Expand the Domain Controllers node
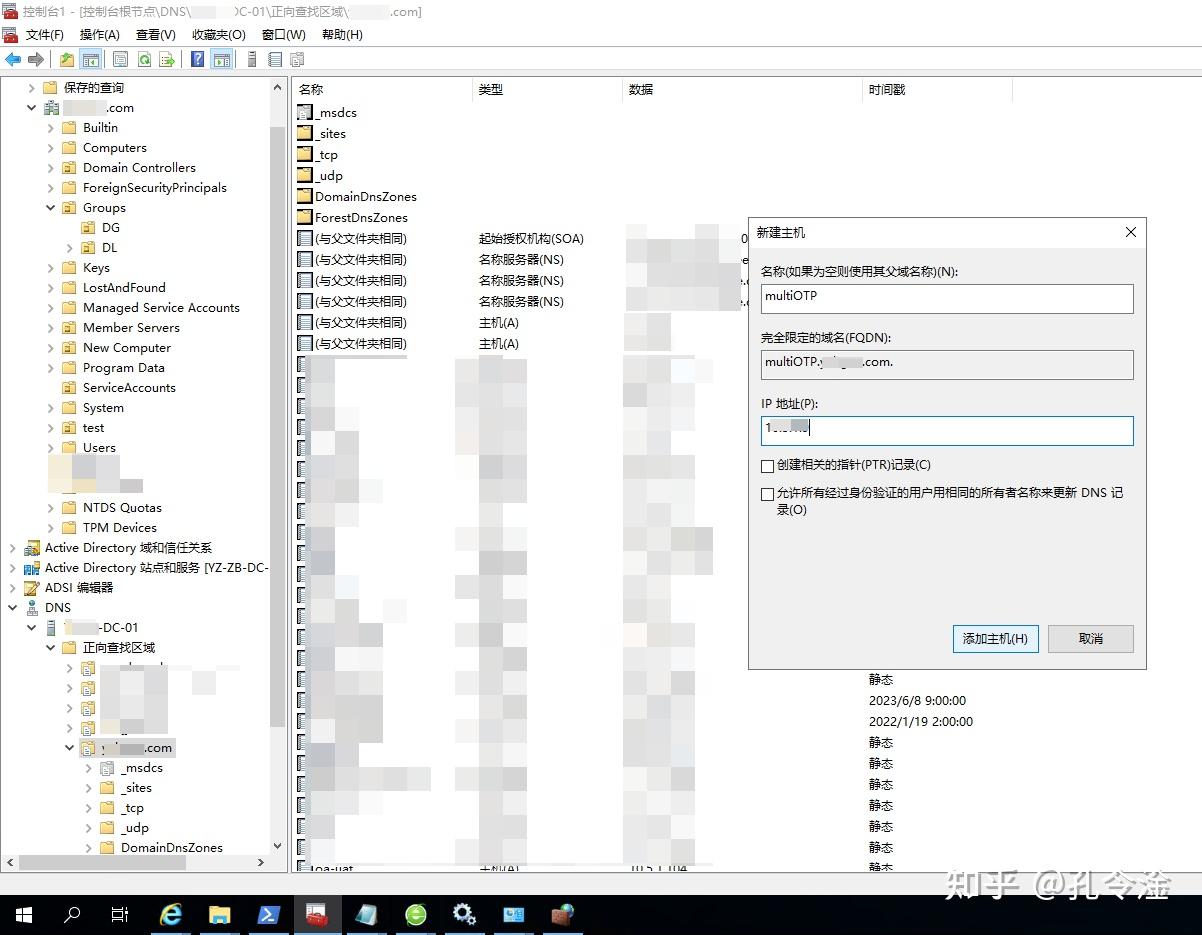The height and width of the screenshot is (935, 1202). click(51, 168)
